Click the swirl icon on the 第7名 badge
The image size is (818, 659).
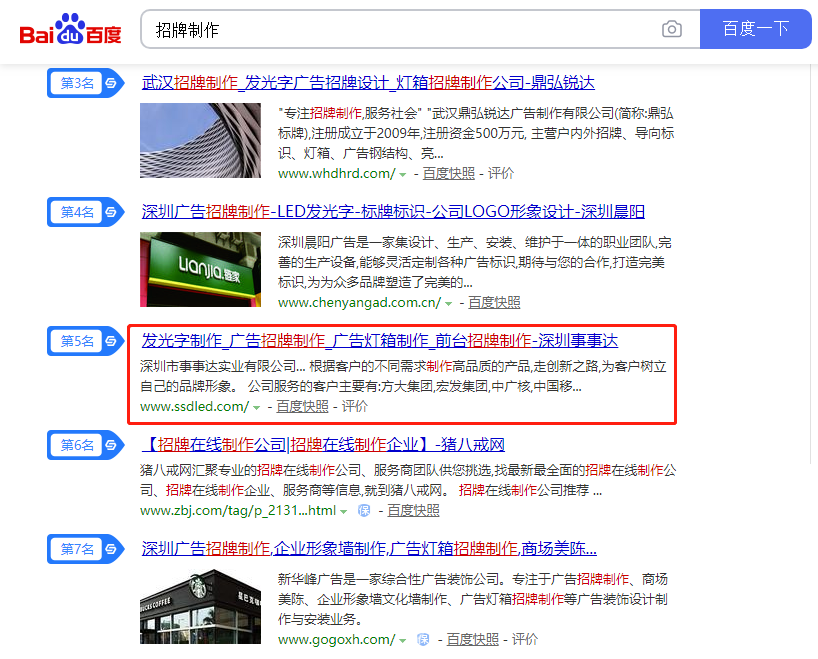click(x=111, y=548)
